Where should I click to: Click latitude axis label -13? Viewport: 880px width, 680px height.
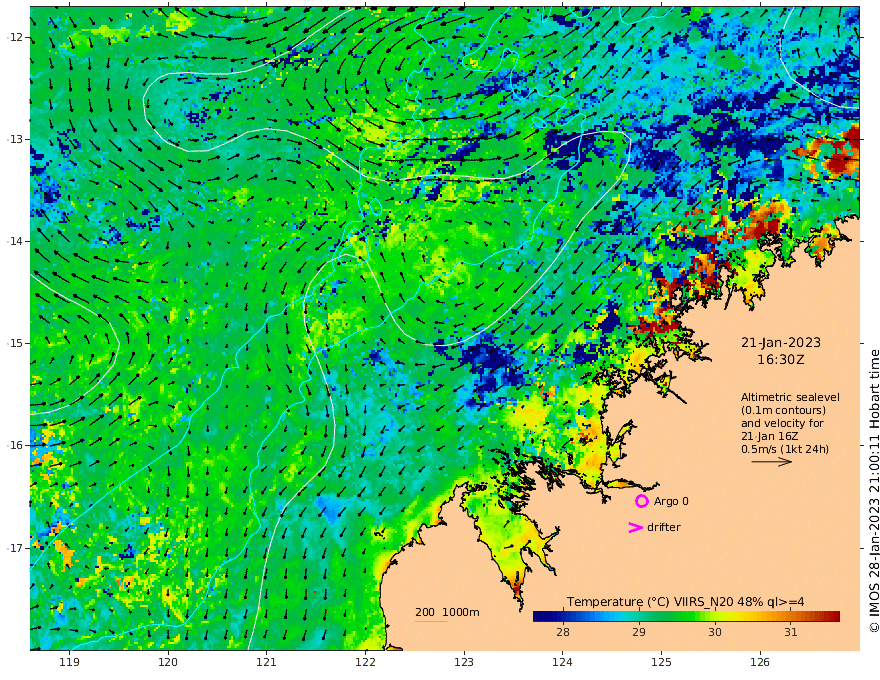coord(15,139)
